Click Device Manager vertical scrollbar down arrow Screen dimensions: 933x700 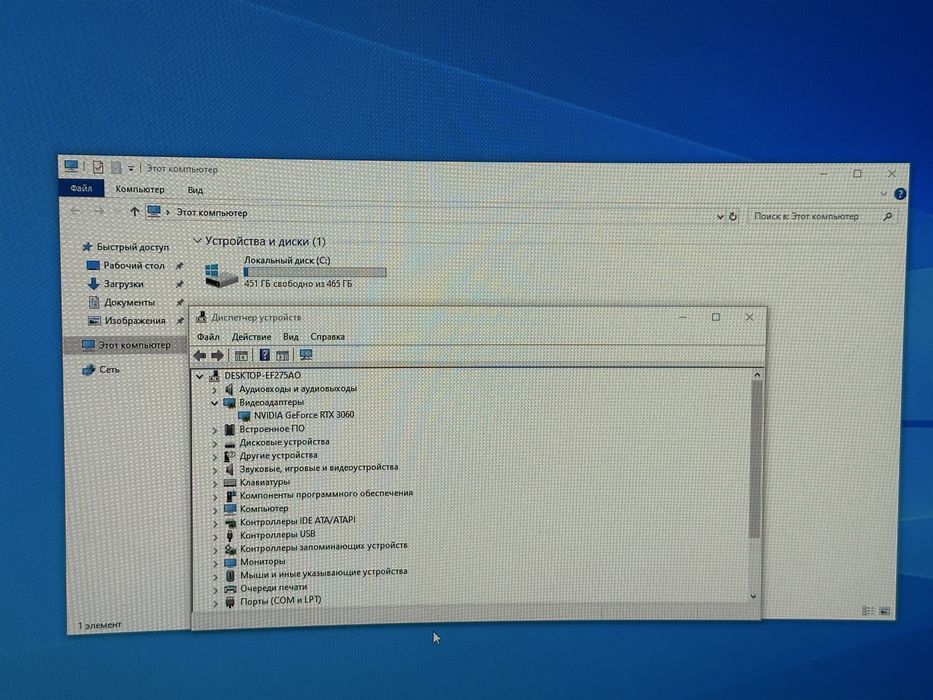753,596
